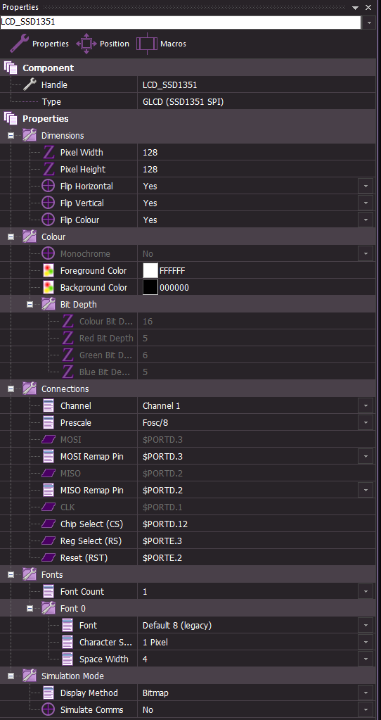Switch to the Position tab
The height and width of the screenshot is (720, 381).
tap(103, 44)
